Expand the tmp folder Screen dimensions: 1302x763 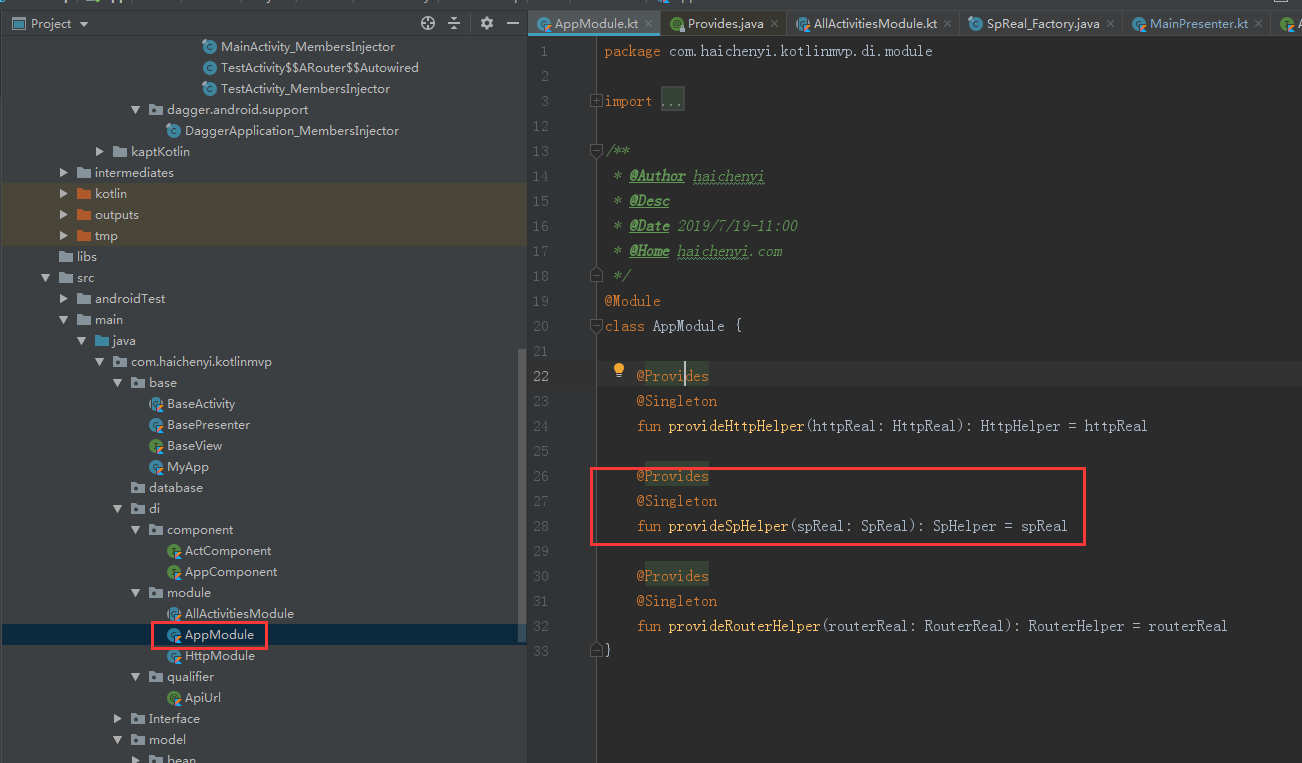click(x=65, y=236)
